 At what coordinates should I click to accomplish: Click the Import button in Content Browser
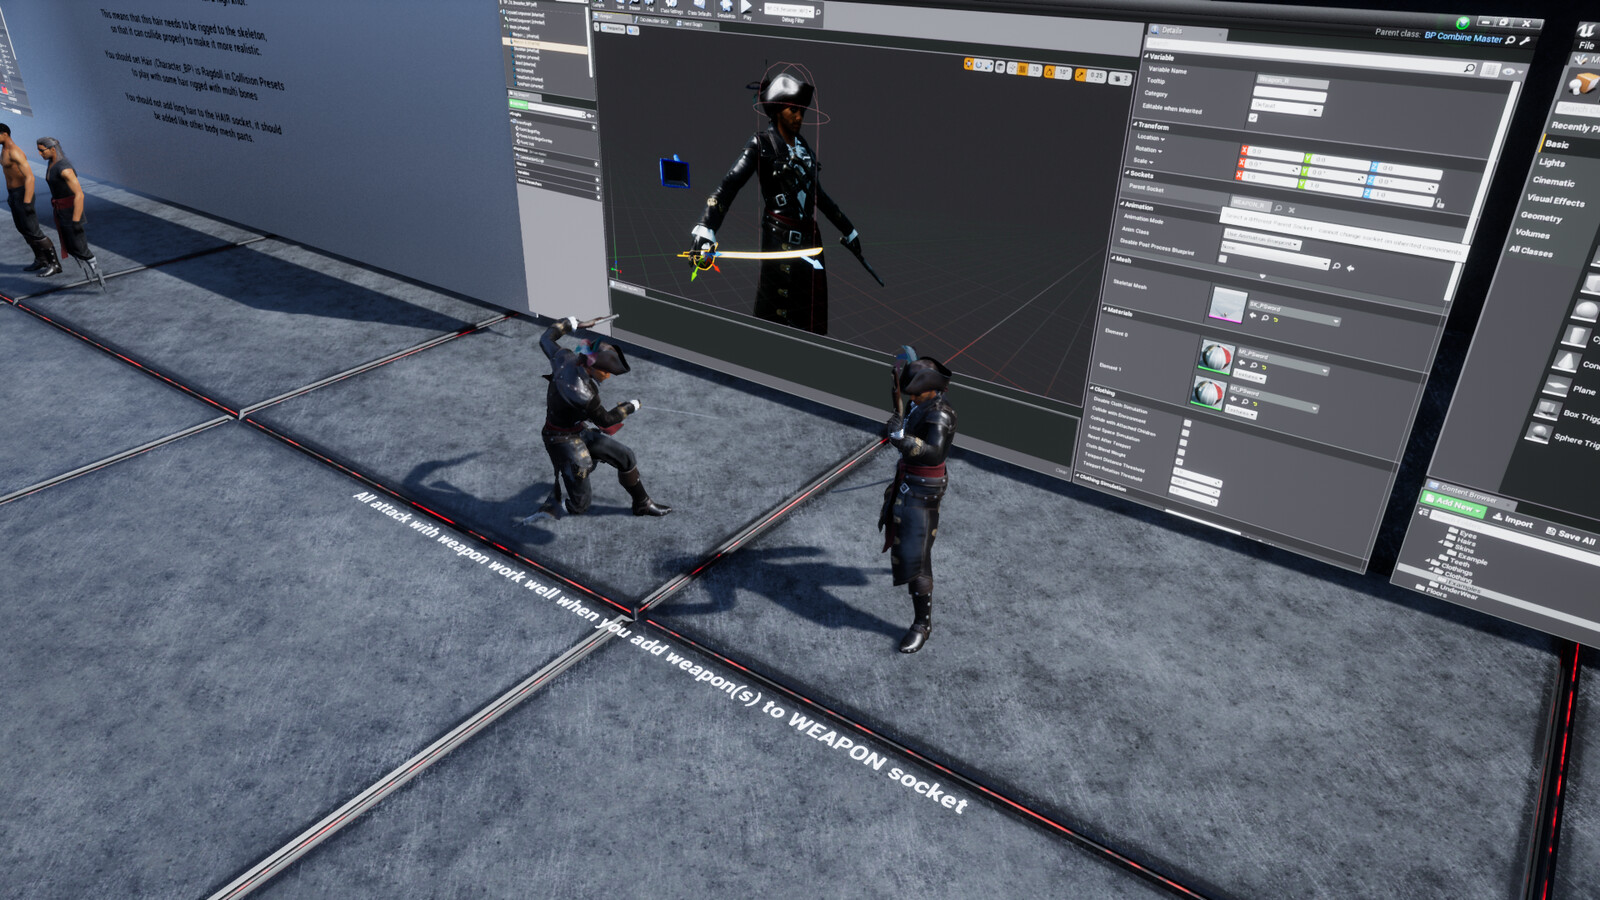[1515, 520]
